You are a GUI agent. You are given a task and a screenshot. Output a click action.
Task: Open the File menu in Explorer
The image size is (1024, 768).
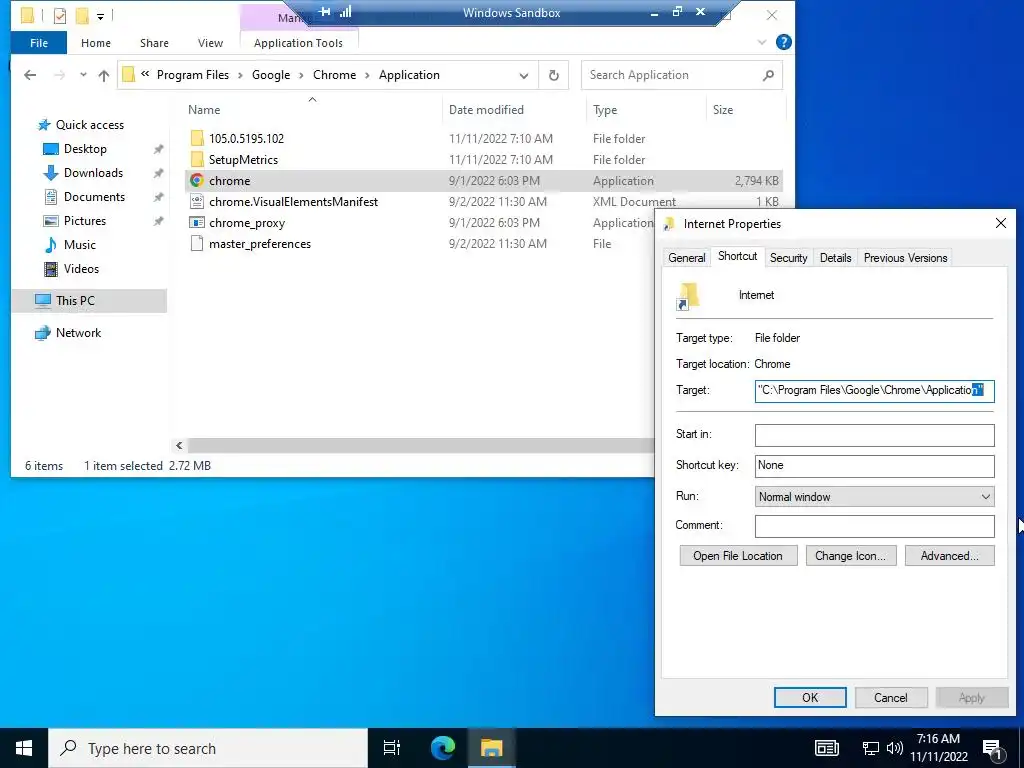39,43
